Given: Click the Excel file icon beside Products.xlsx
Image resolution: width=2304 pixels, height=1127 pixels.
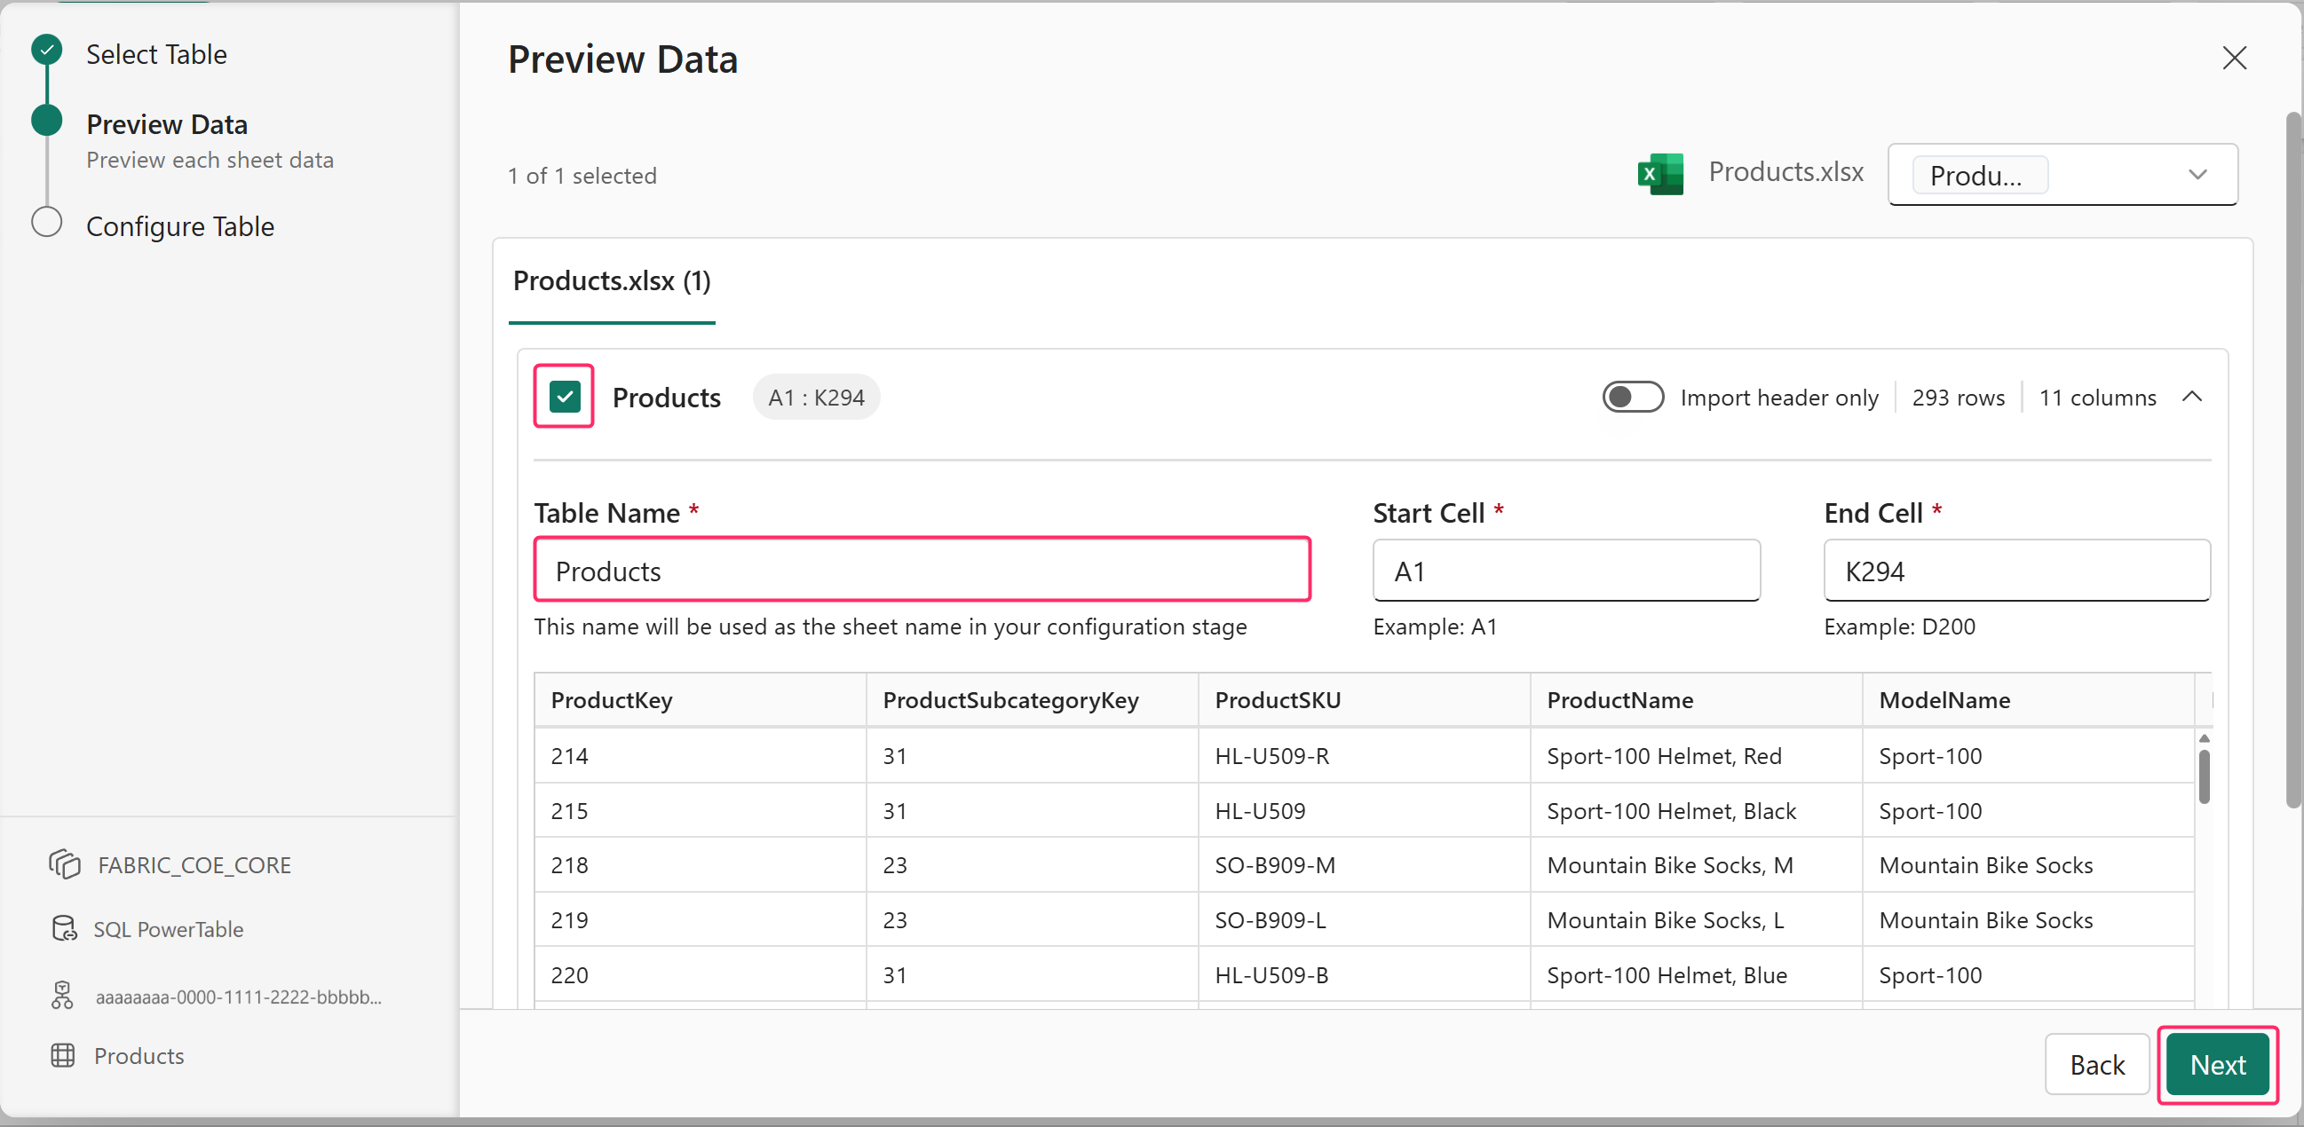Looking at the screenshot, I should coord(1660,174).
